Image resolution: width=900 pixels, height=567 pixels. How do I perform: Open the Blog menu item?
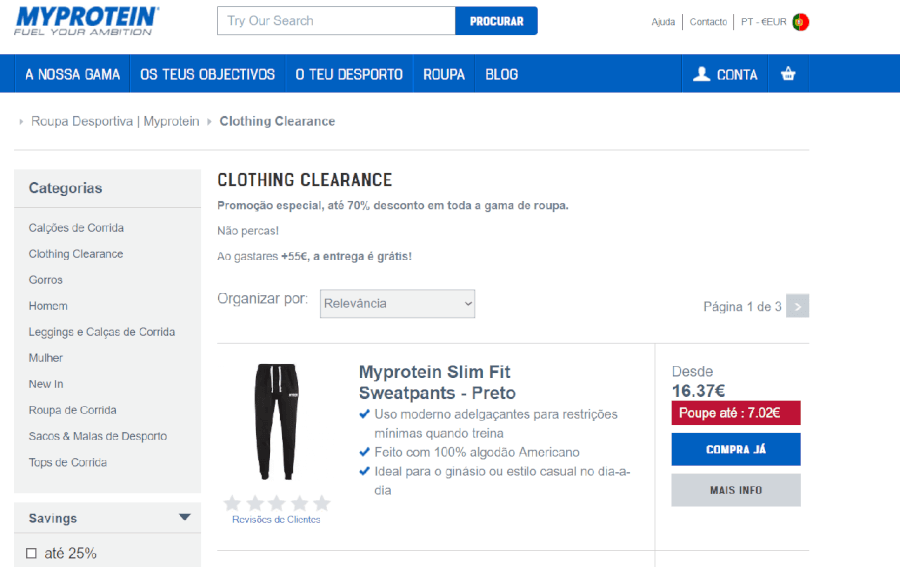(x=501, y=74)
